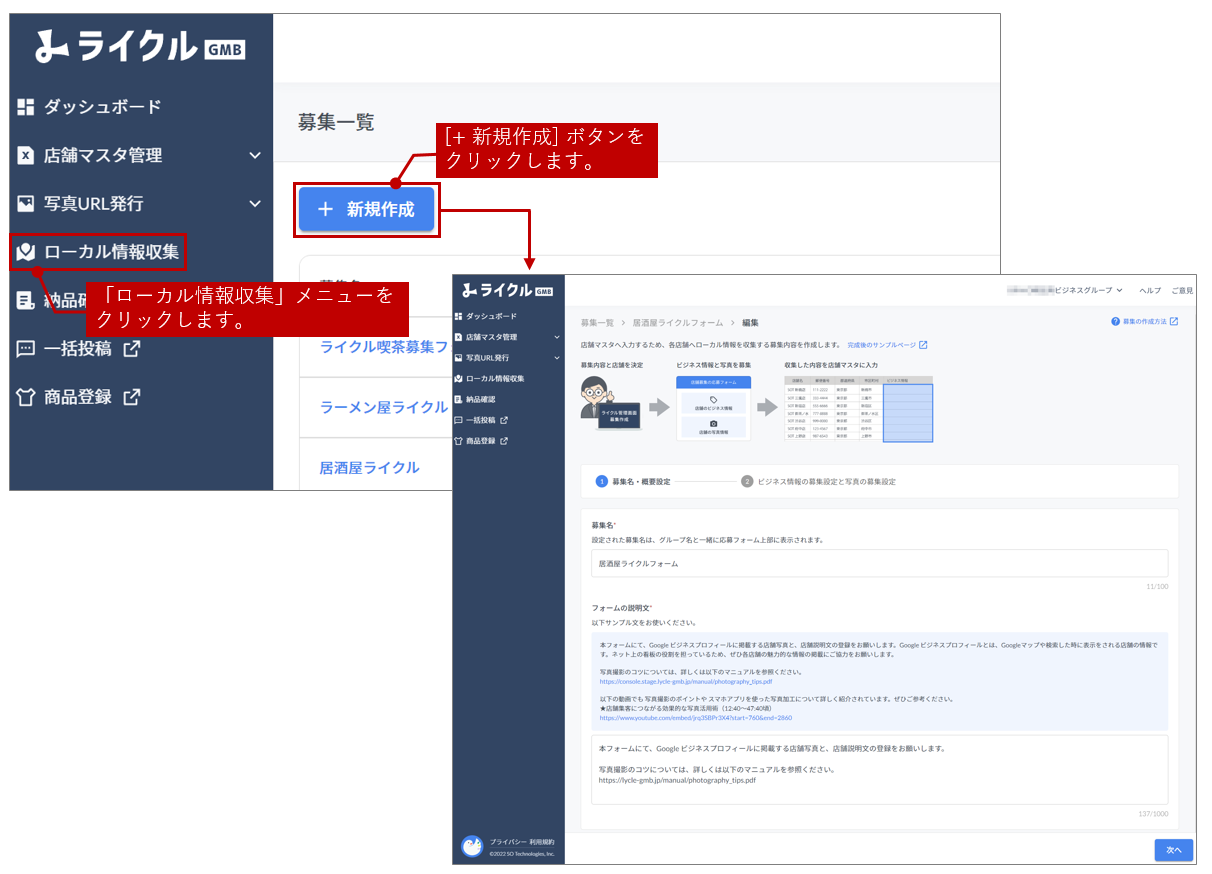Click the 募集名 input containing 居酒屋ライクルフォーム
The image size is (1212, 874).
tap(878, 563)
